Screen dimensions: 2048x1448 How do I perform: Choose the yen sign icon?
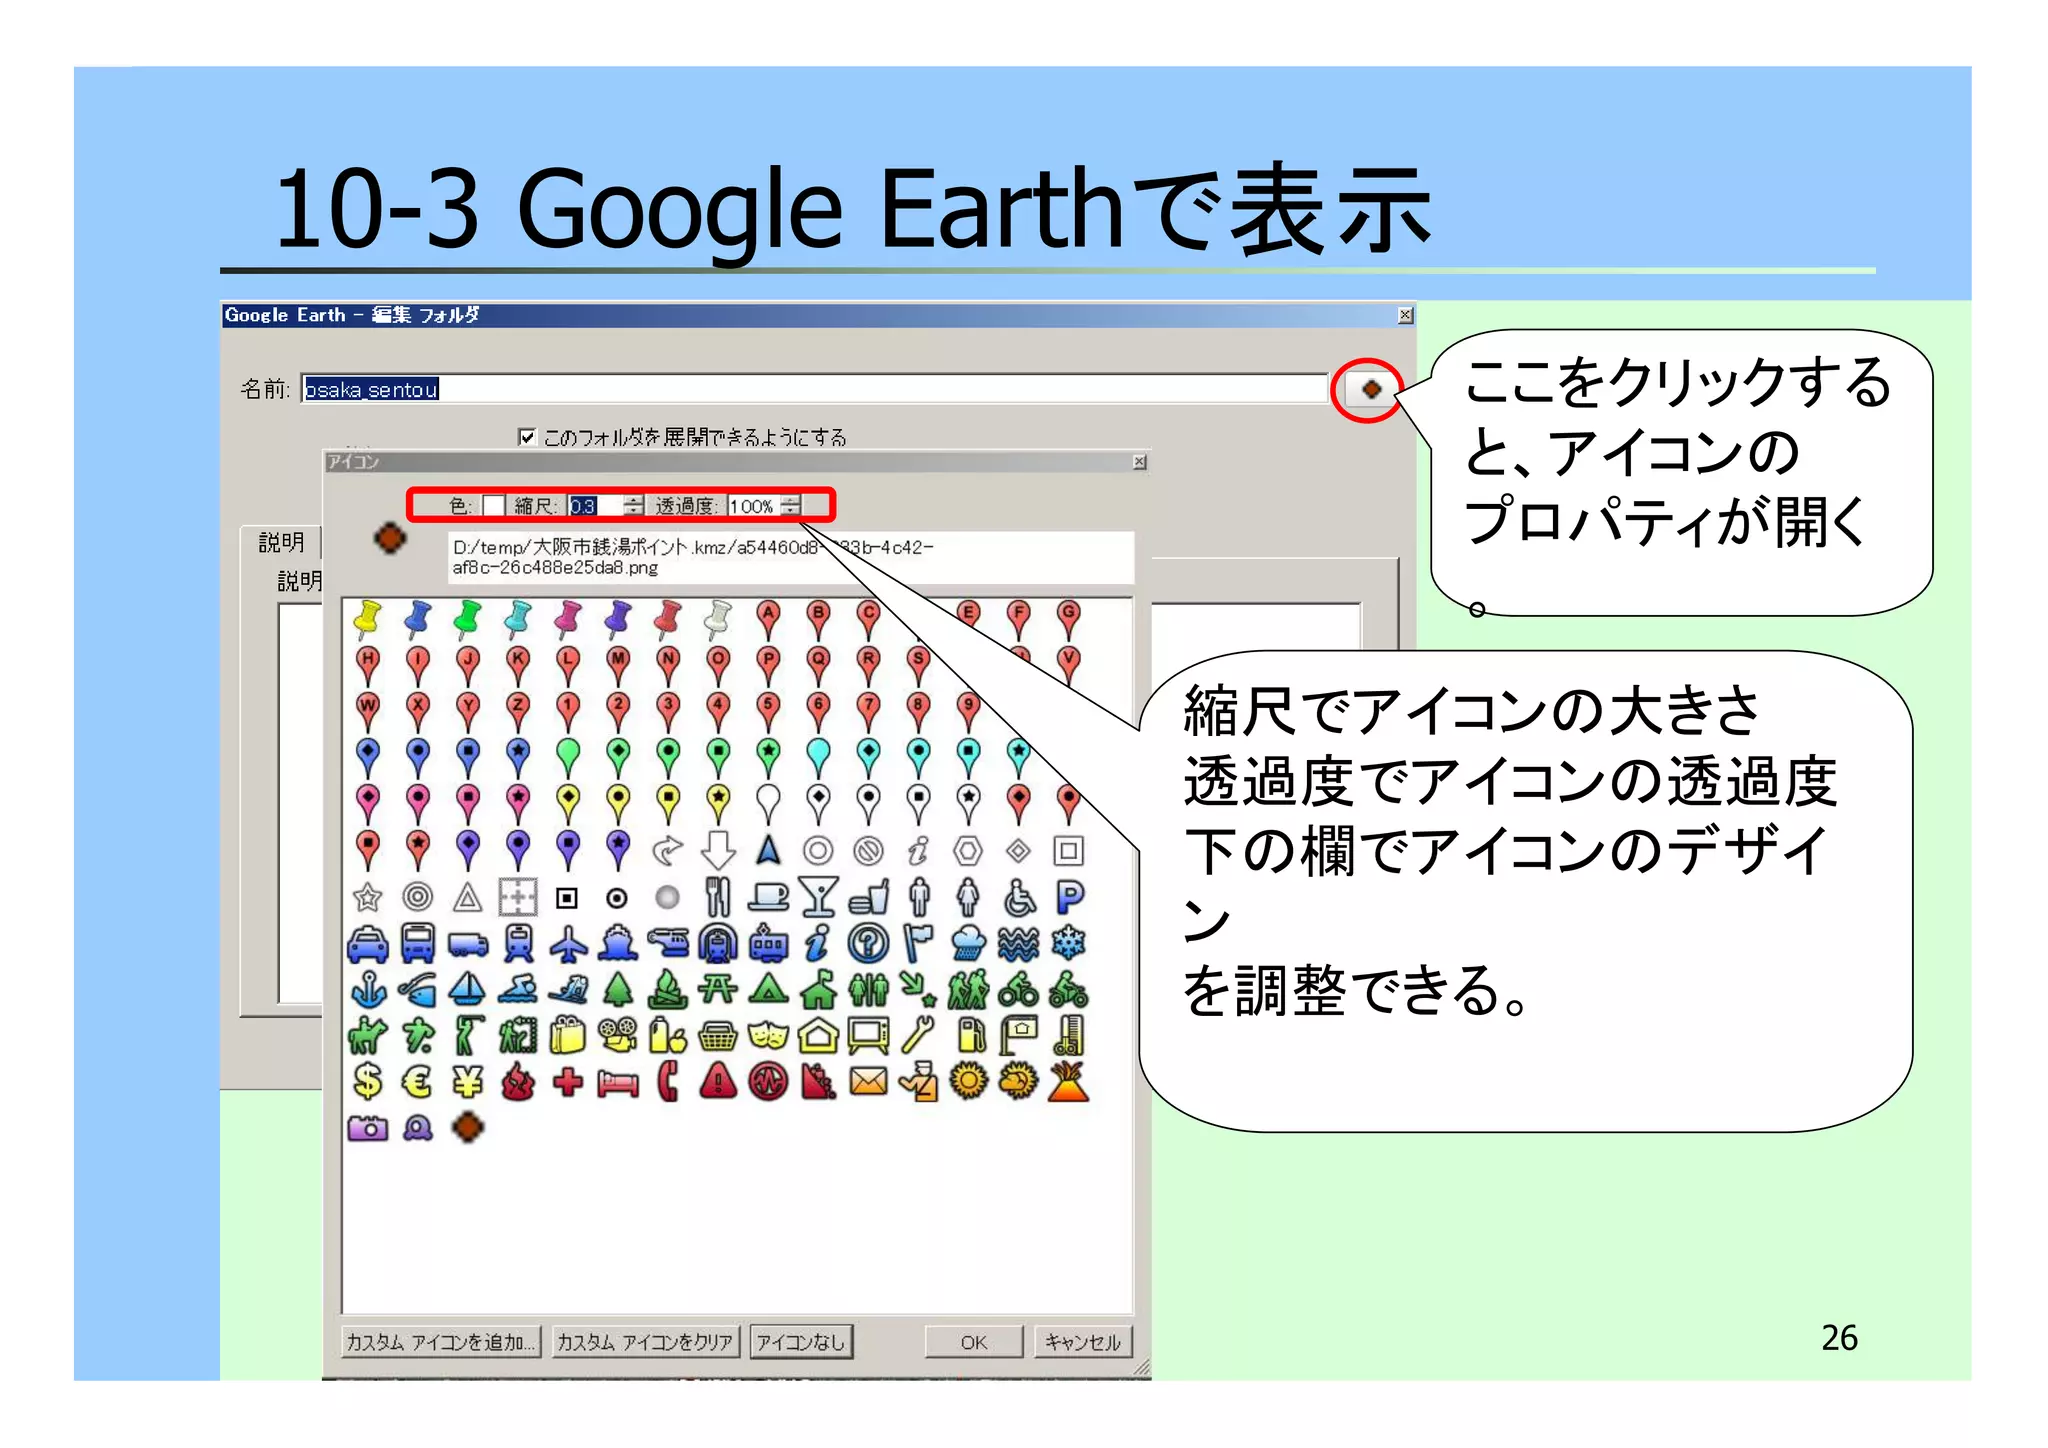[x=467, y=1082]
